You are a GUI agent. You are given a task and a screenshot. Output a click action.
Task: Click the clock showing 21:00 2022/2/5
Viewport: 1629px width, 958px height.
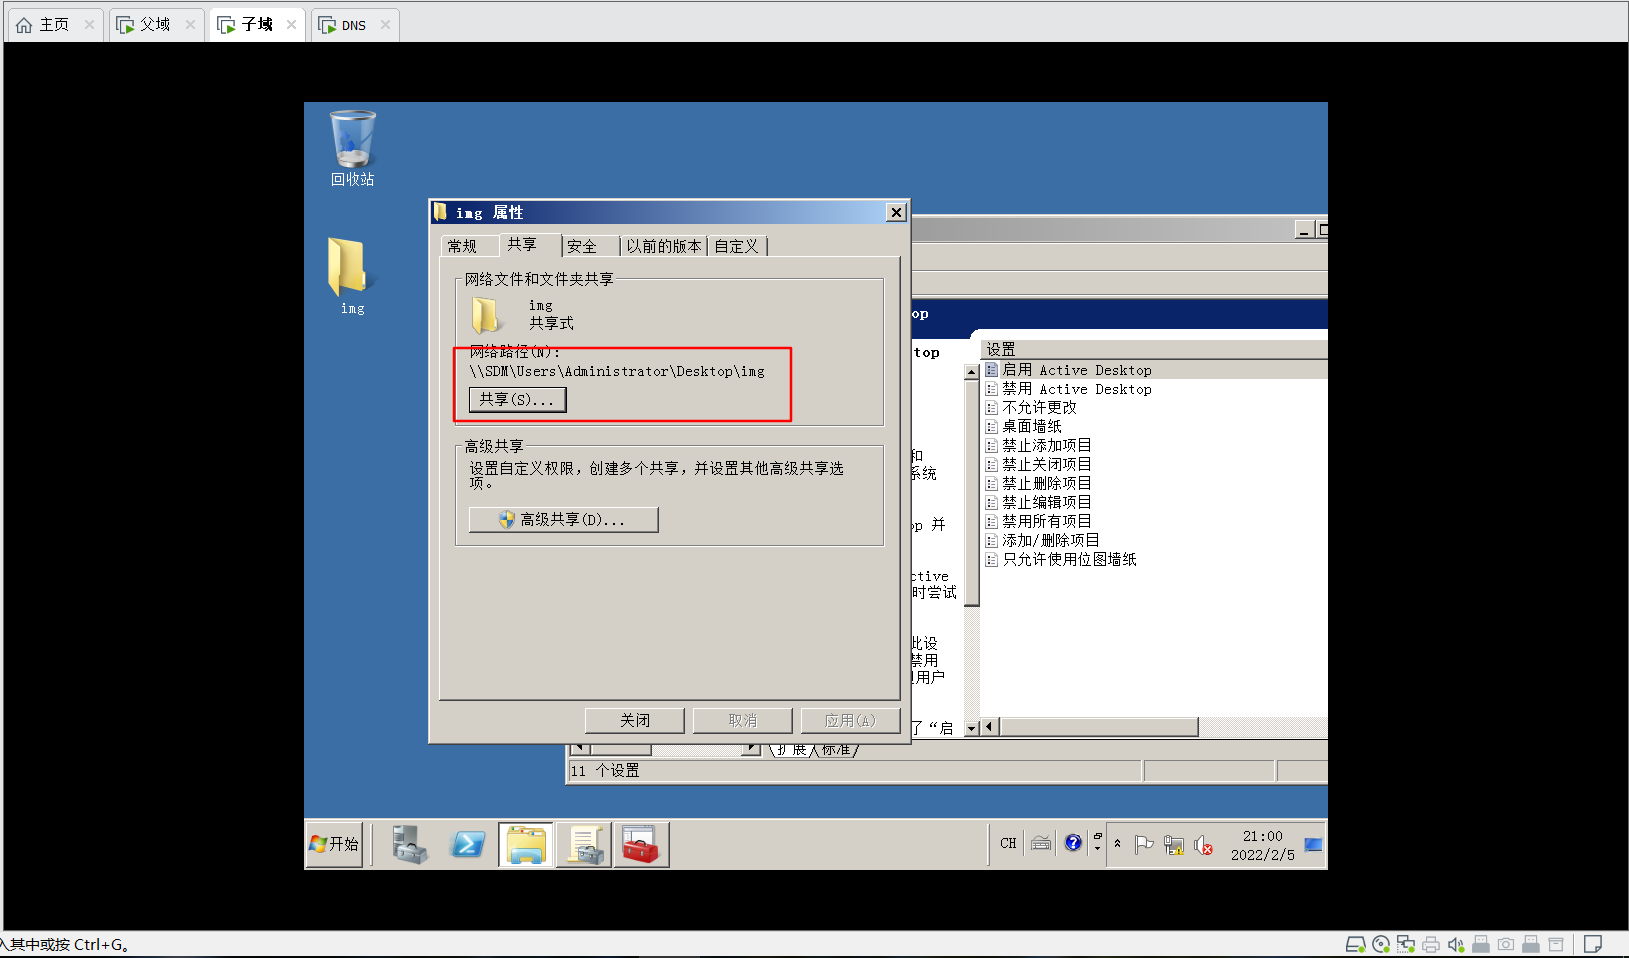[1263, 845]
